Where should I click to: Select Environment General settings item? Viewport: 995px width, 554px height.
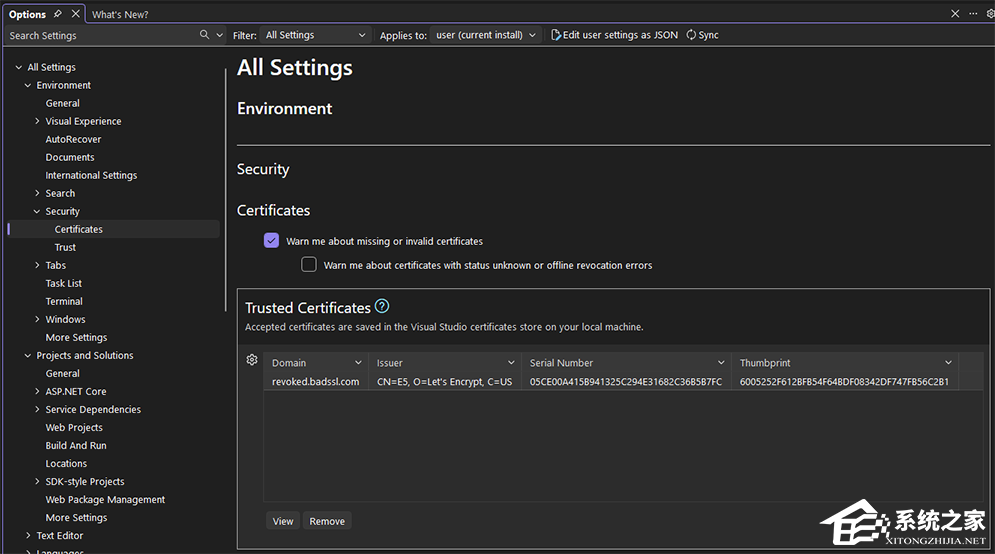[62, 103]
